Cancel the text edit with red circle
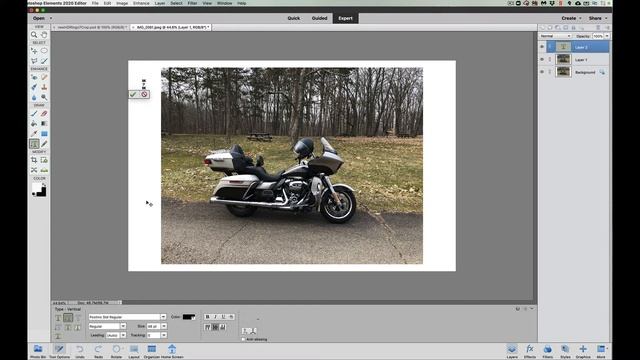This screenshot has height=360, width=640. point(144,94)
